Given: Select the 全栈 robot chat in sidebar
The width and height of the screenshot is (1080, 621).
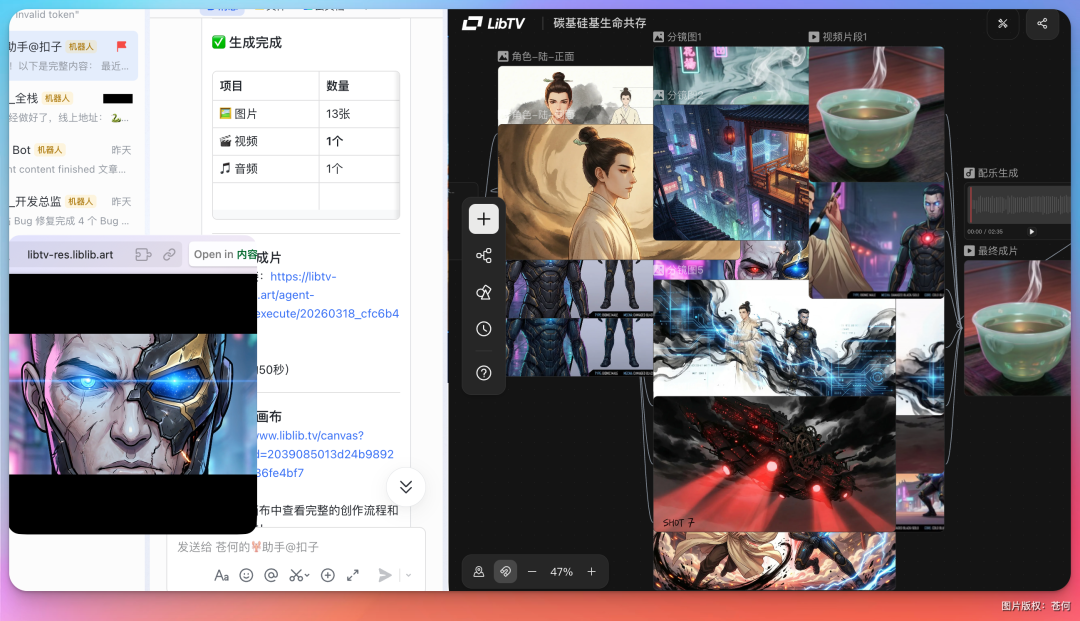Looking at the screenshot, I should 72,107.
